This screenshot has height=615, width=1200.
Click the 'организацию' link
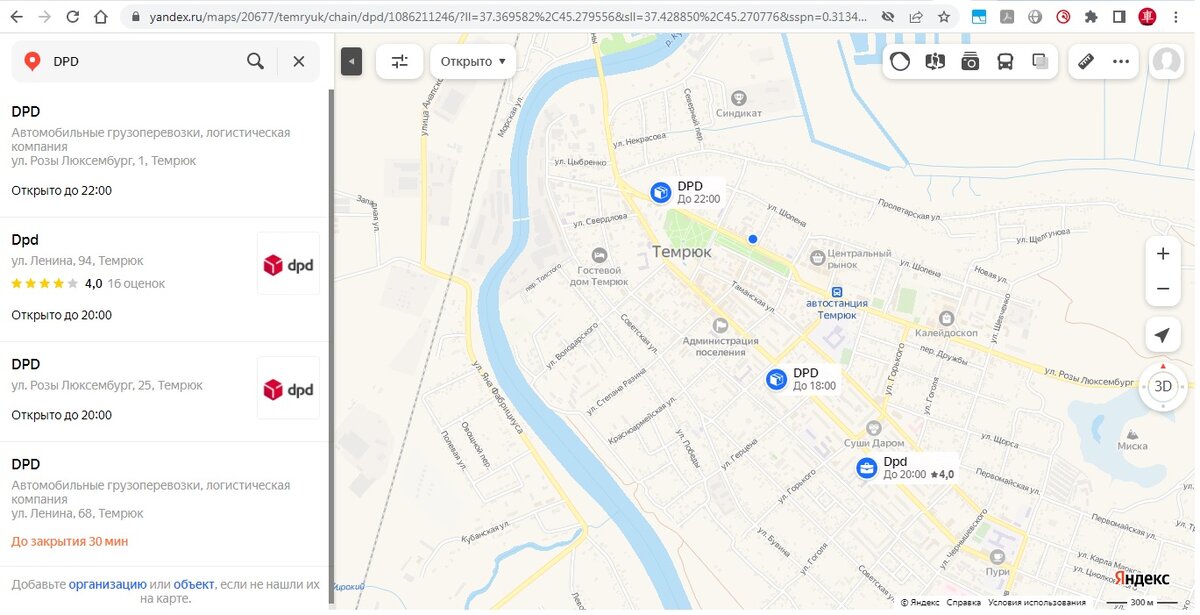click(108, 584)
